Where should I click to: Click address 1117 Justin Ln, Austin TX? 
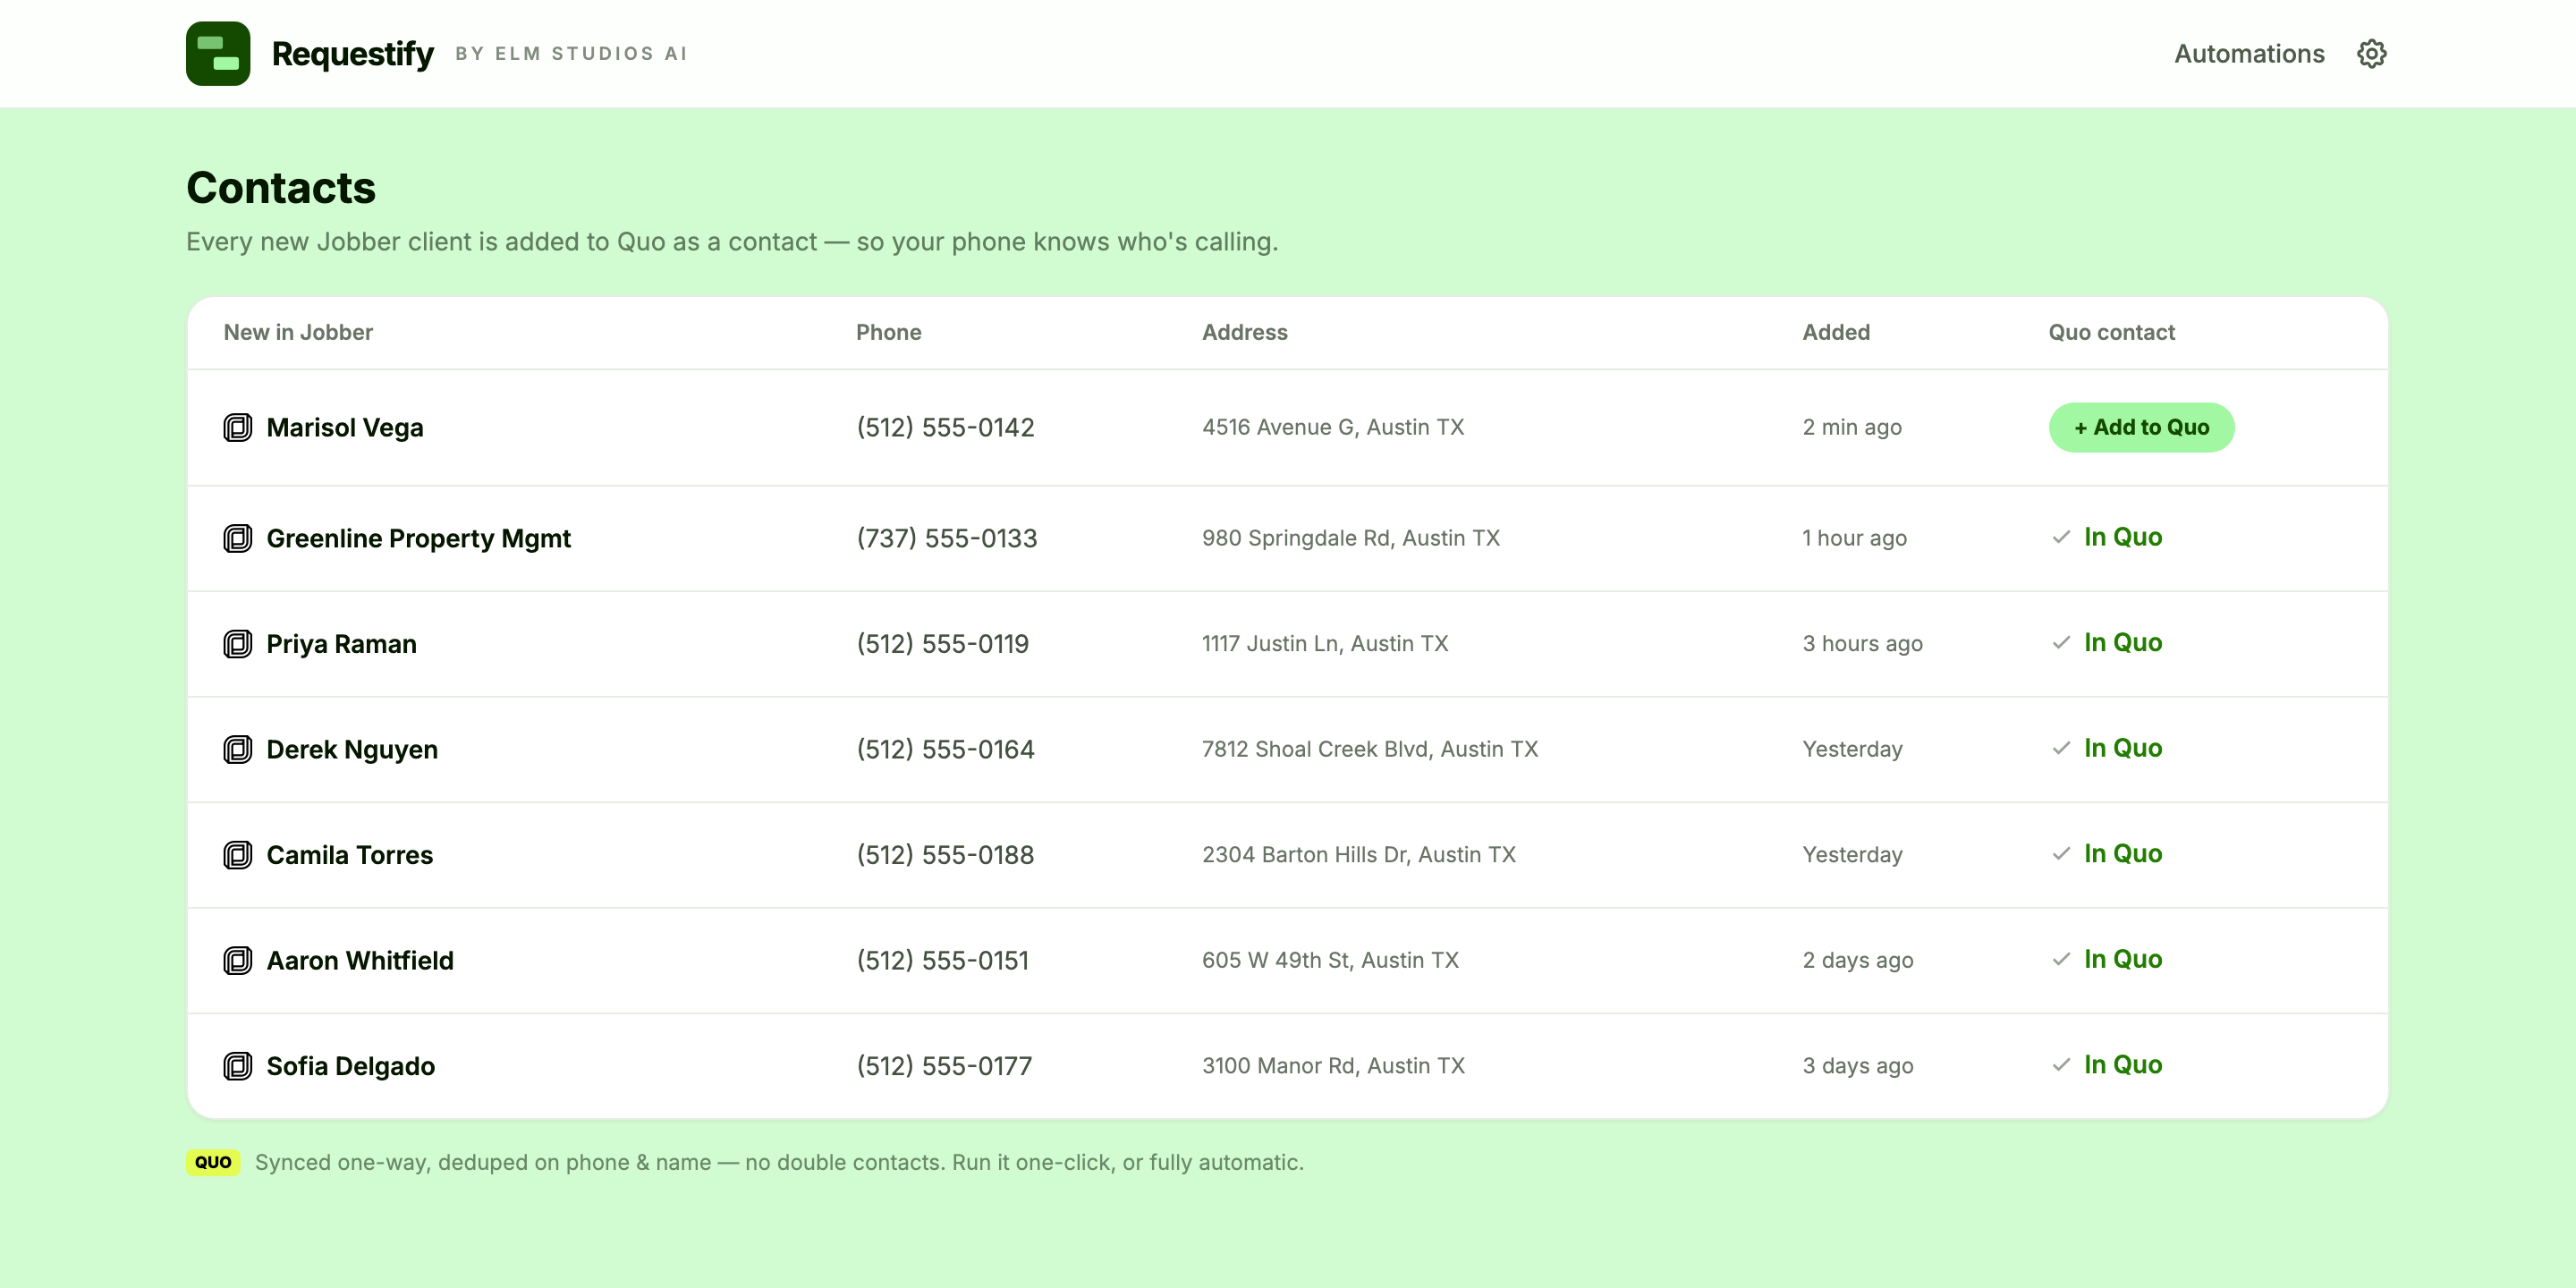[1324, 644]
